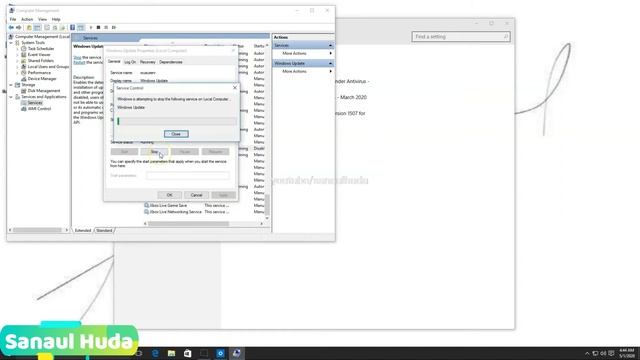Select Task Scheduler in the console tree
This screenshot has width=640, height=360.
pyautogui.click(x=40, y=49)
